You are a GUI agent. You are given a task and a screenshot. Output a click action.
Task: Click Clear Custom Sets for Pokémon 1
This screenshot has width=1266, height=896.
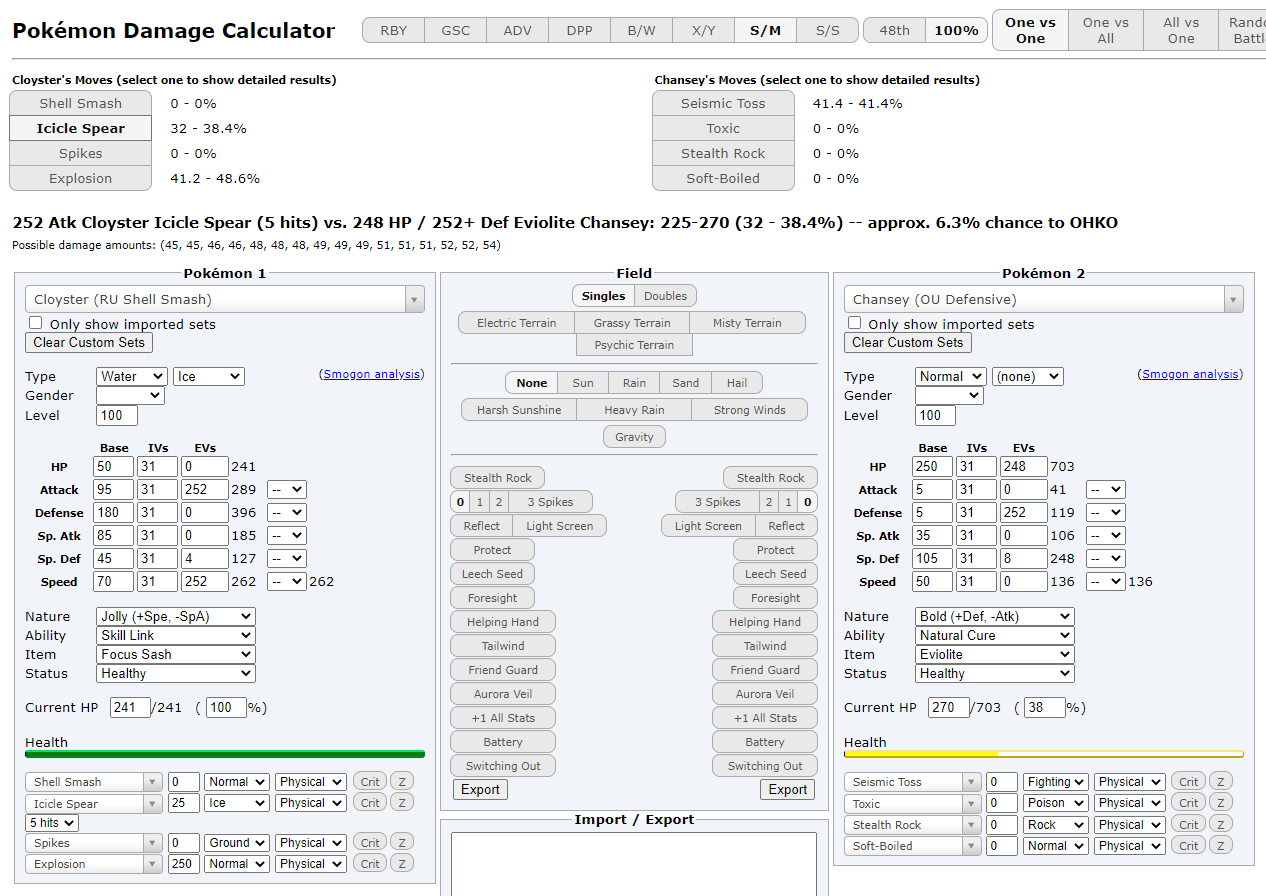(x=89, y=343)
